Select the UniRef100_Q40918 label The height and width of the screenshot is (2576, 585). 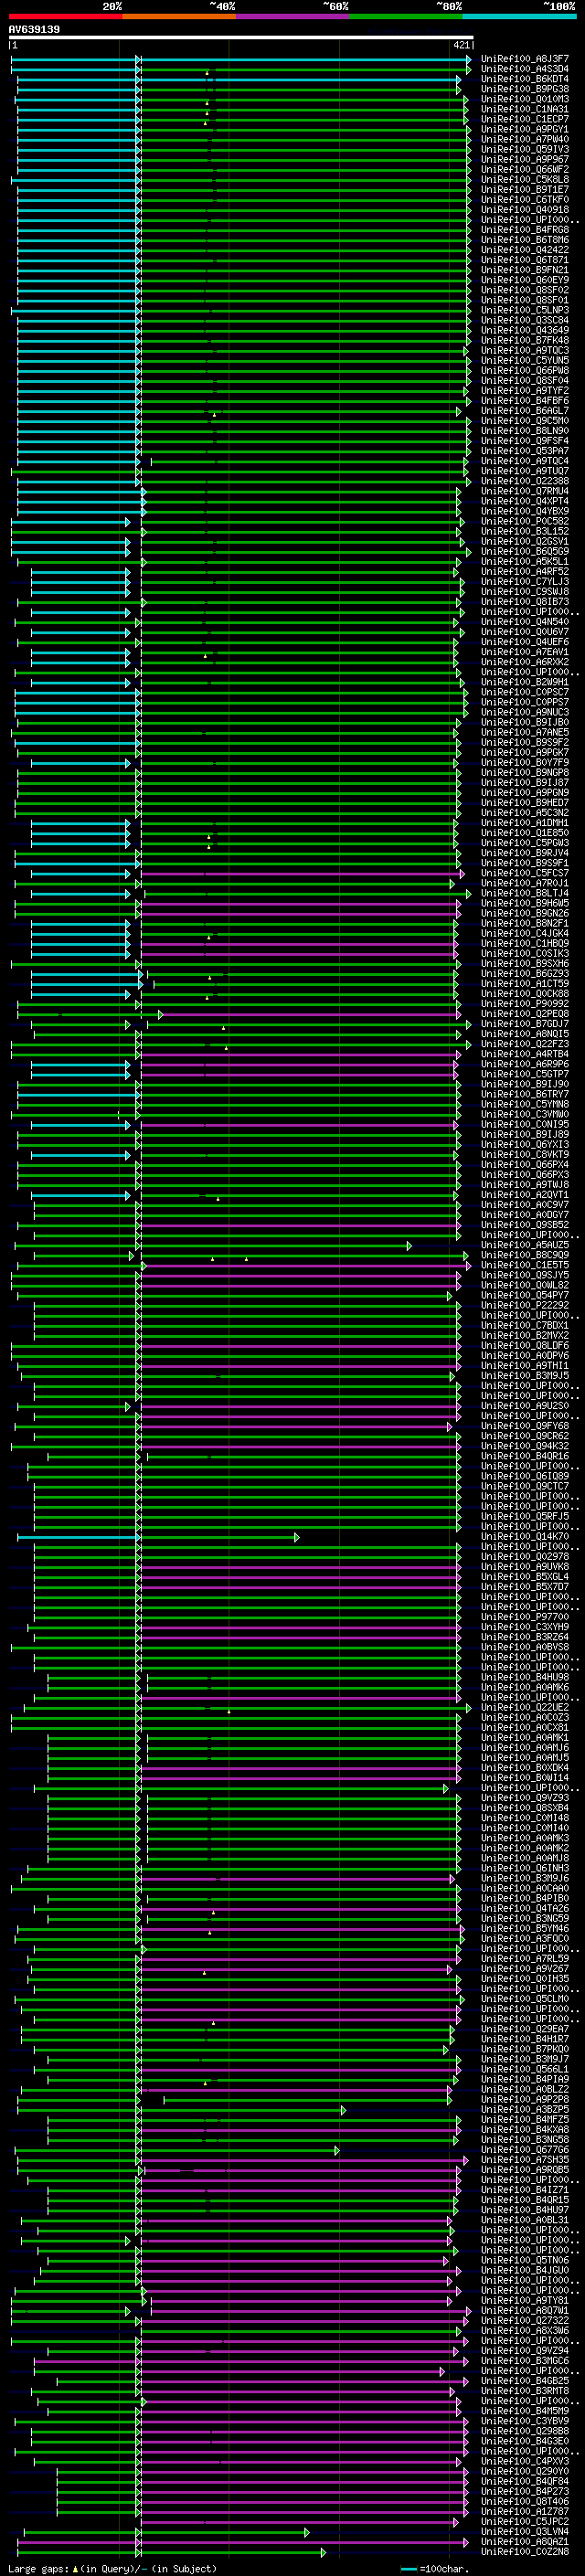pos(525,209)
